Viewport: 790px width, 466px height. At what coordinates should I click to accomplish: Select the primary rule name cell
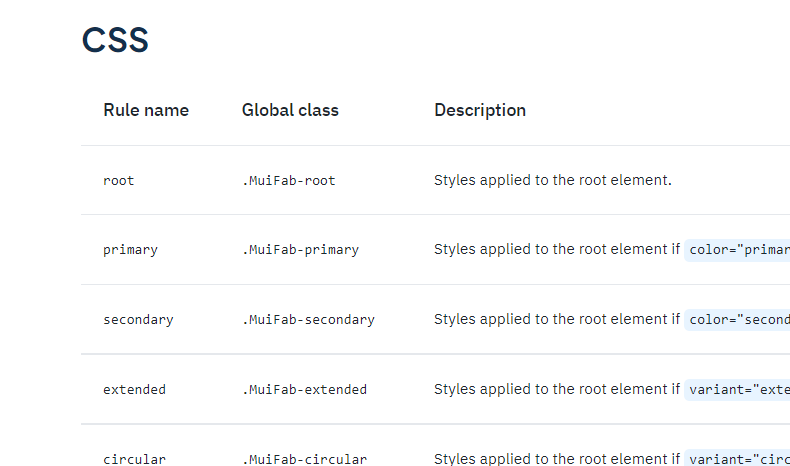[130, 250]
